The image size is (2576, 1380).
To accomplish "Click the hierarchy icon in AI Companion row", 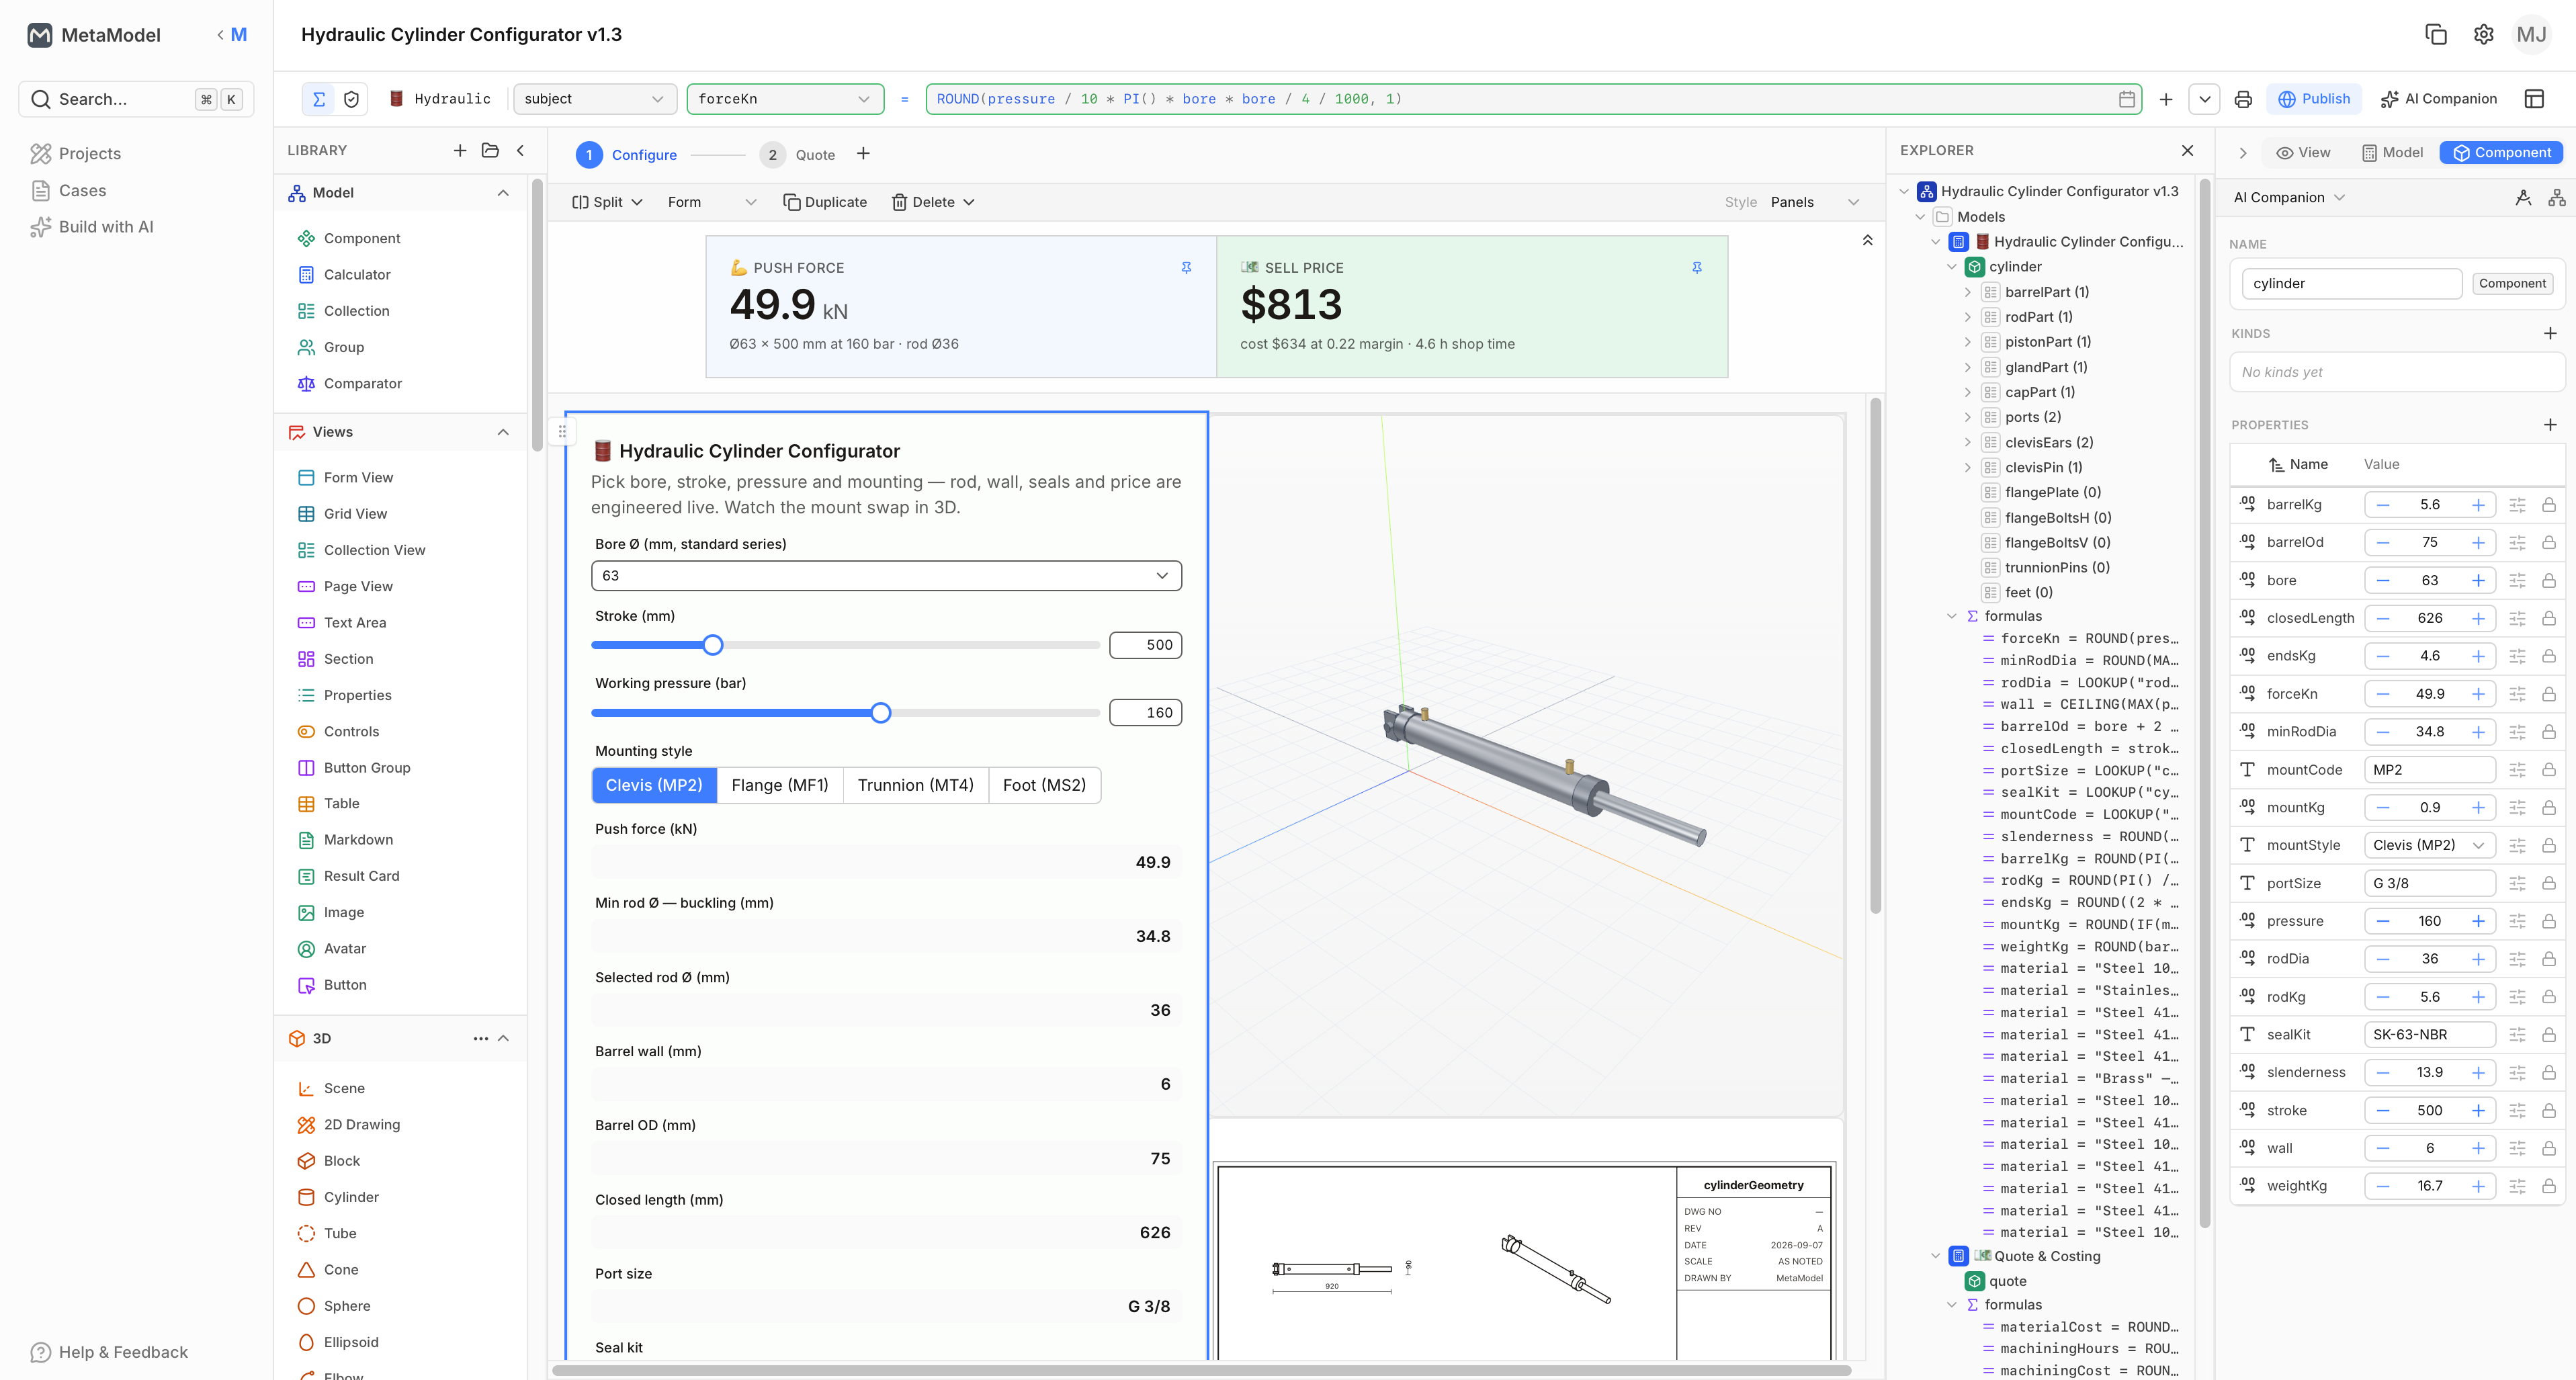I will 2557,198.
